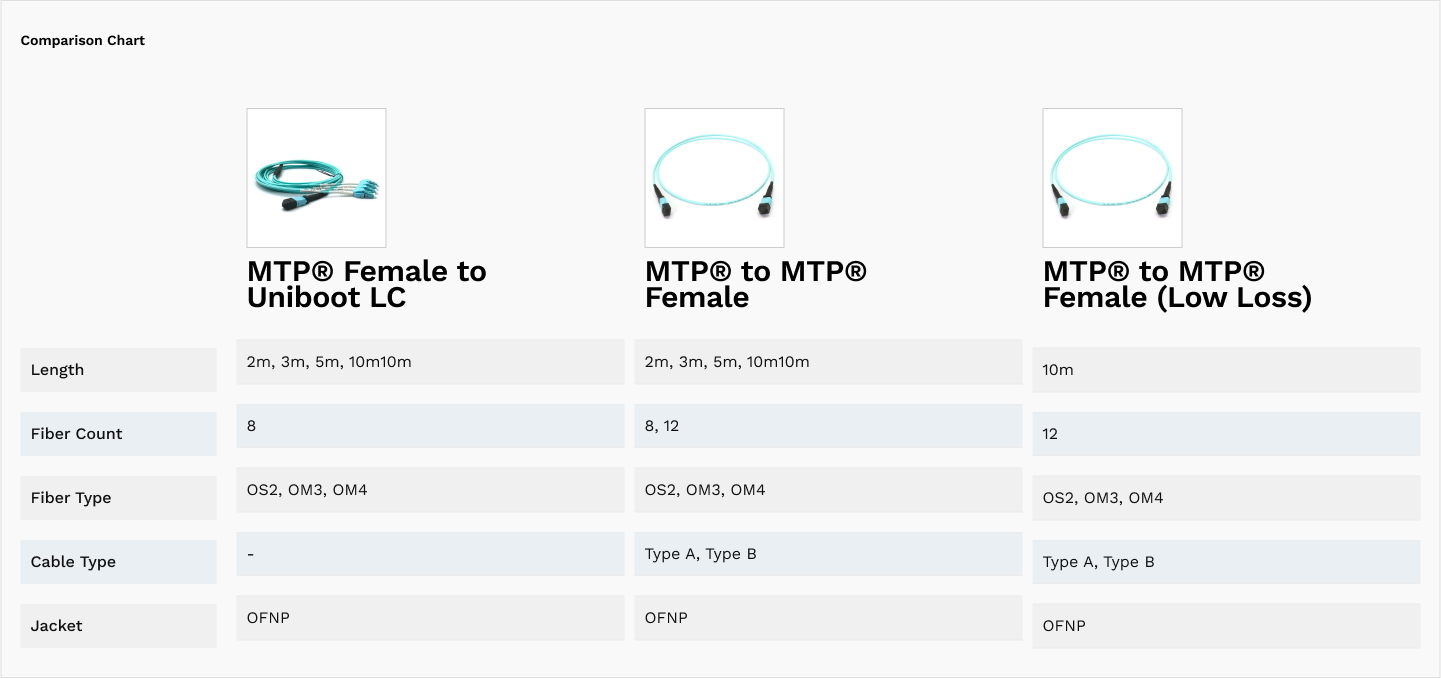1441x678 pixels.
Task: Open the MTP® to MTP® Female title link
Action: pos(755,284)
